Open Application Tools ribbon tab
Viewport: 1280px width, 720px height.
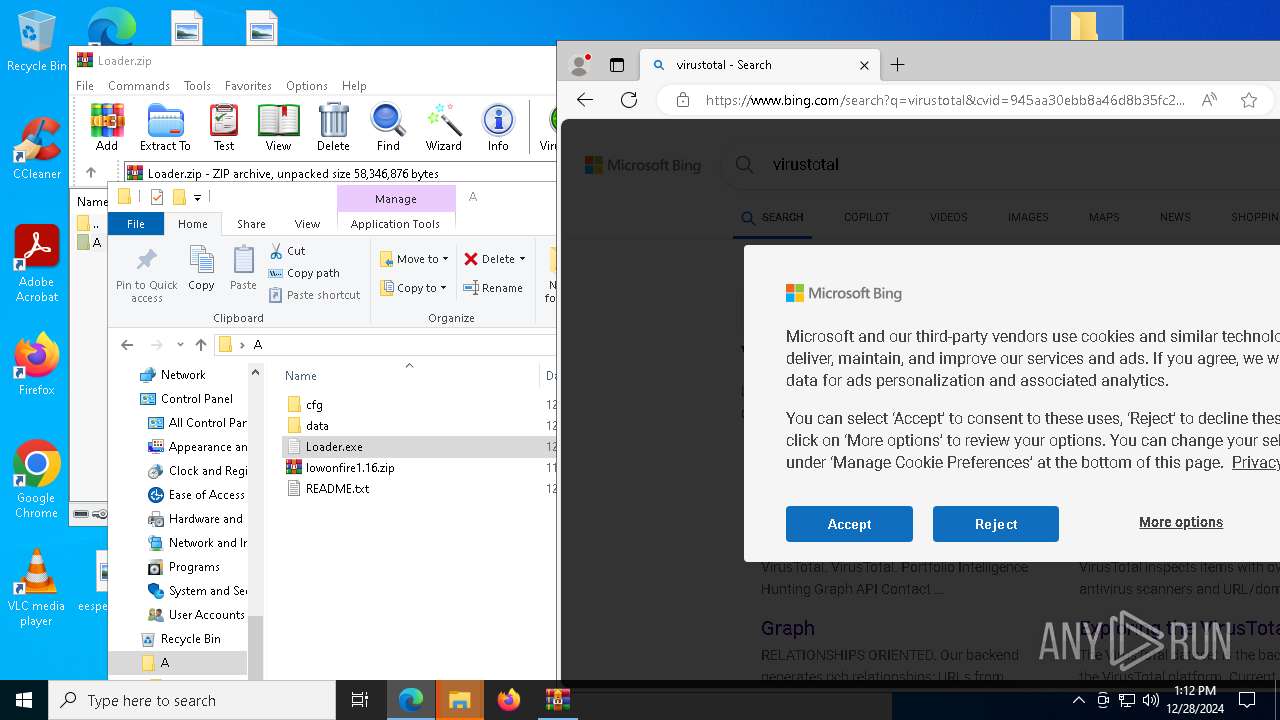[395, 224]
